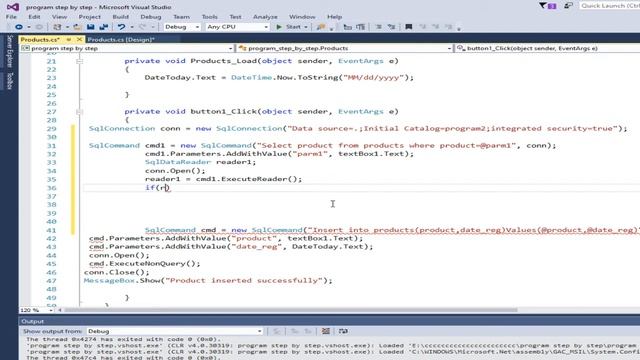This screenshot has height=360, width=640.
Task: Open the Build menu
Action: [120, 17]
